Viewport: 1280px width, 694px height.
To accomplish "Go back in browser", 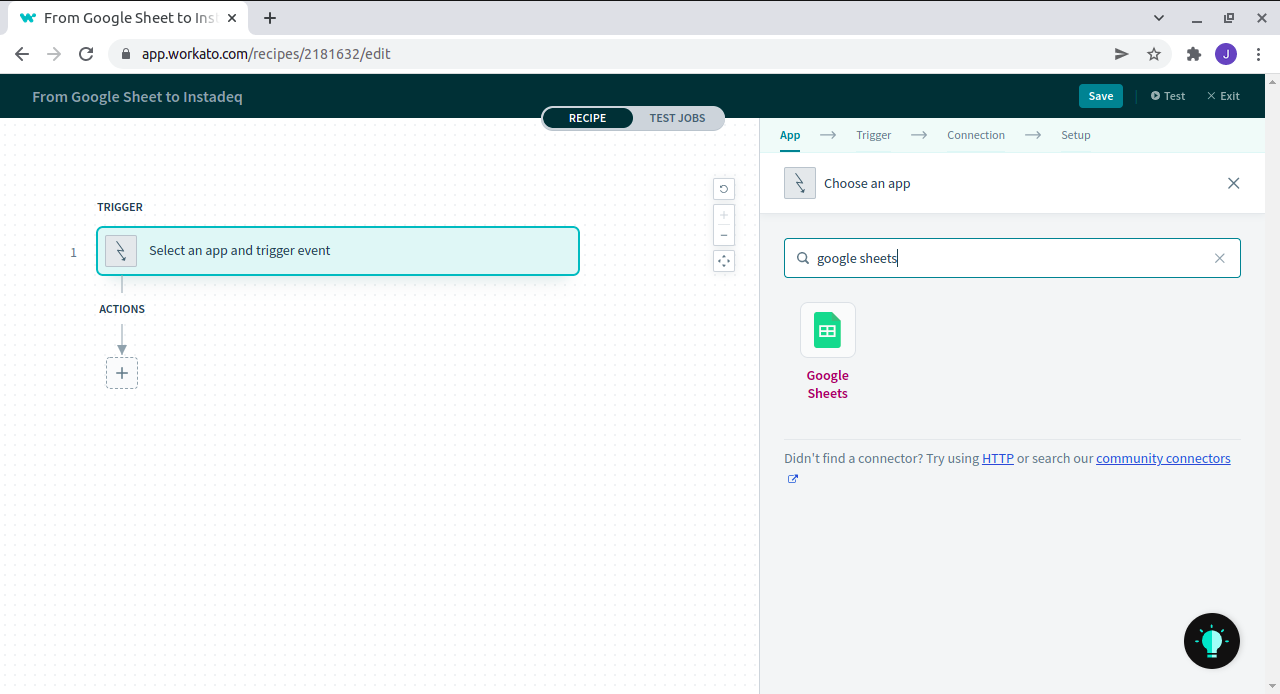I will click(22, 54).
